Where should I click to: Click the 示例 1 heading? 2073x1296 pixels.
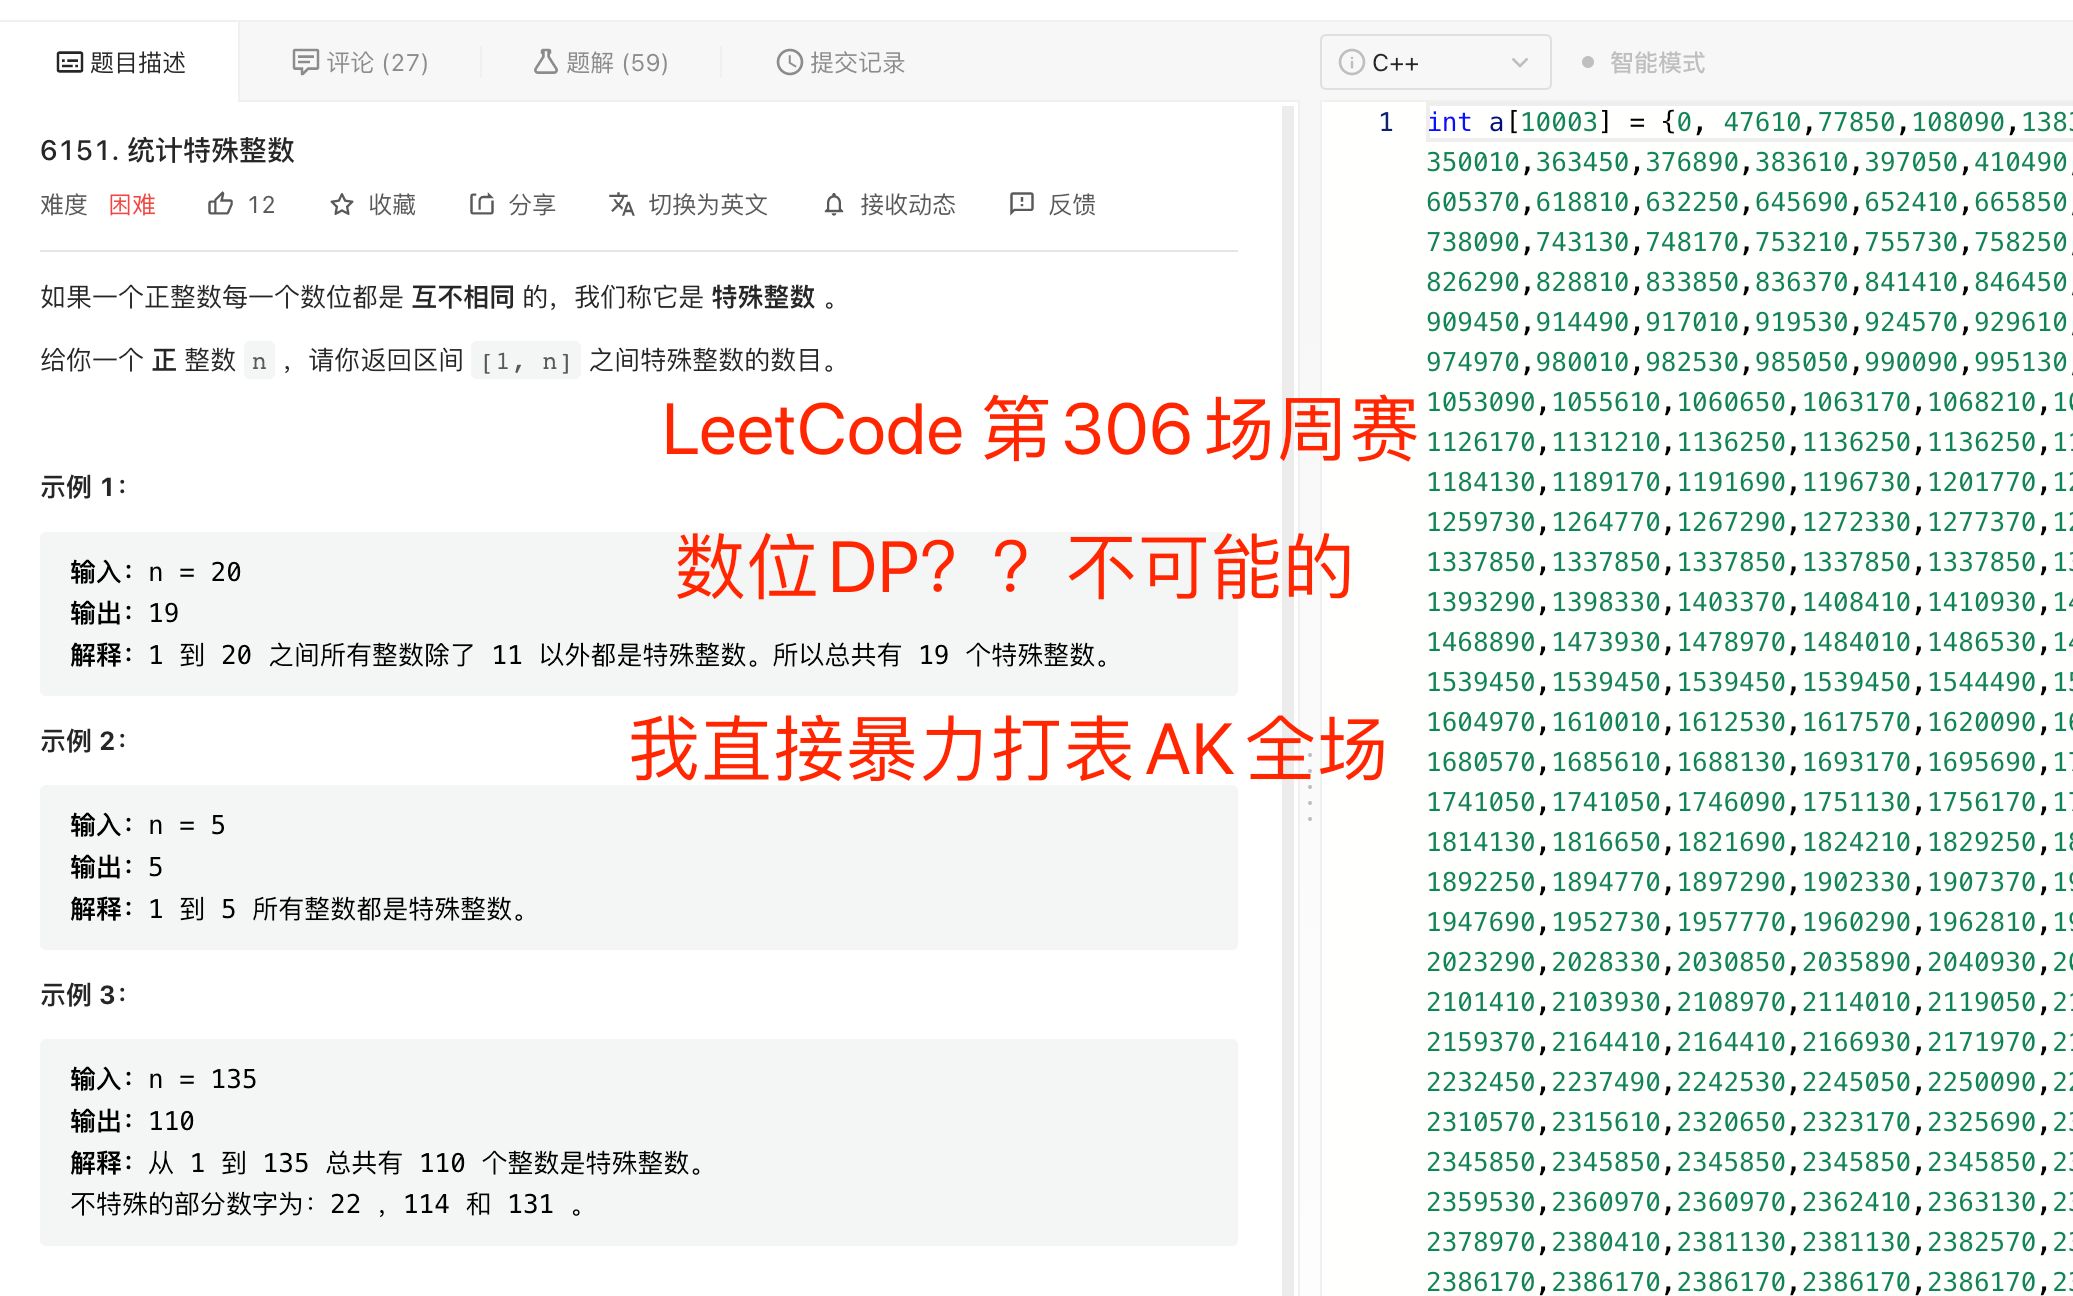tap(83, 487)
